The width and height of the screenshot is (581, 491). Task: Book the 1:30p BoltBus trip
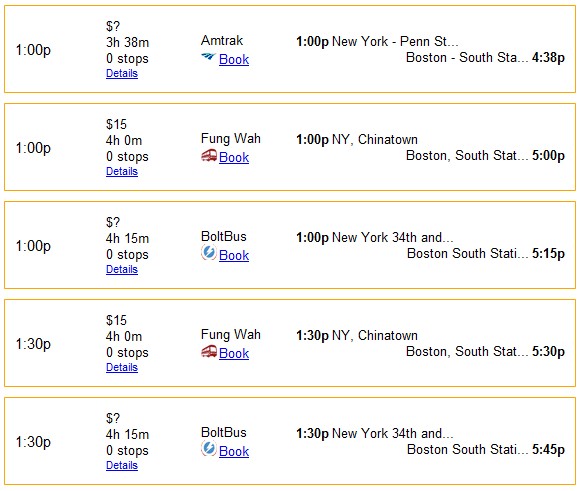[234, 451]
